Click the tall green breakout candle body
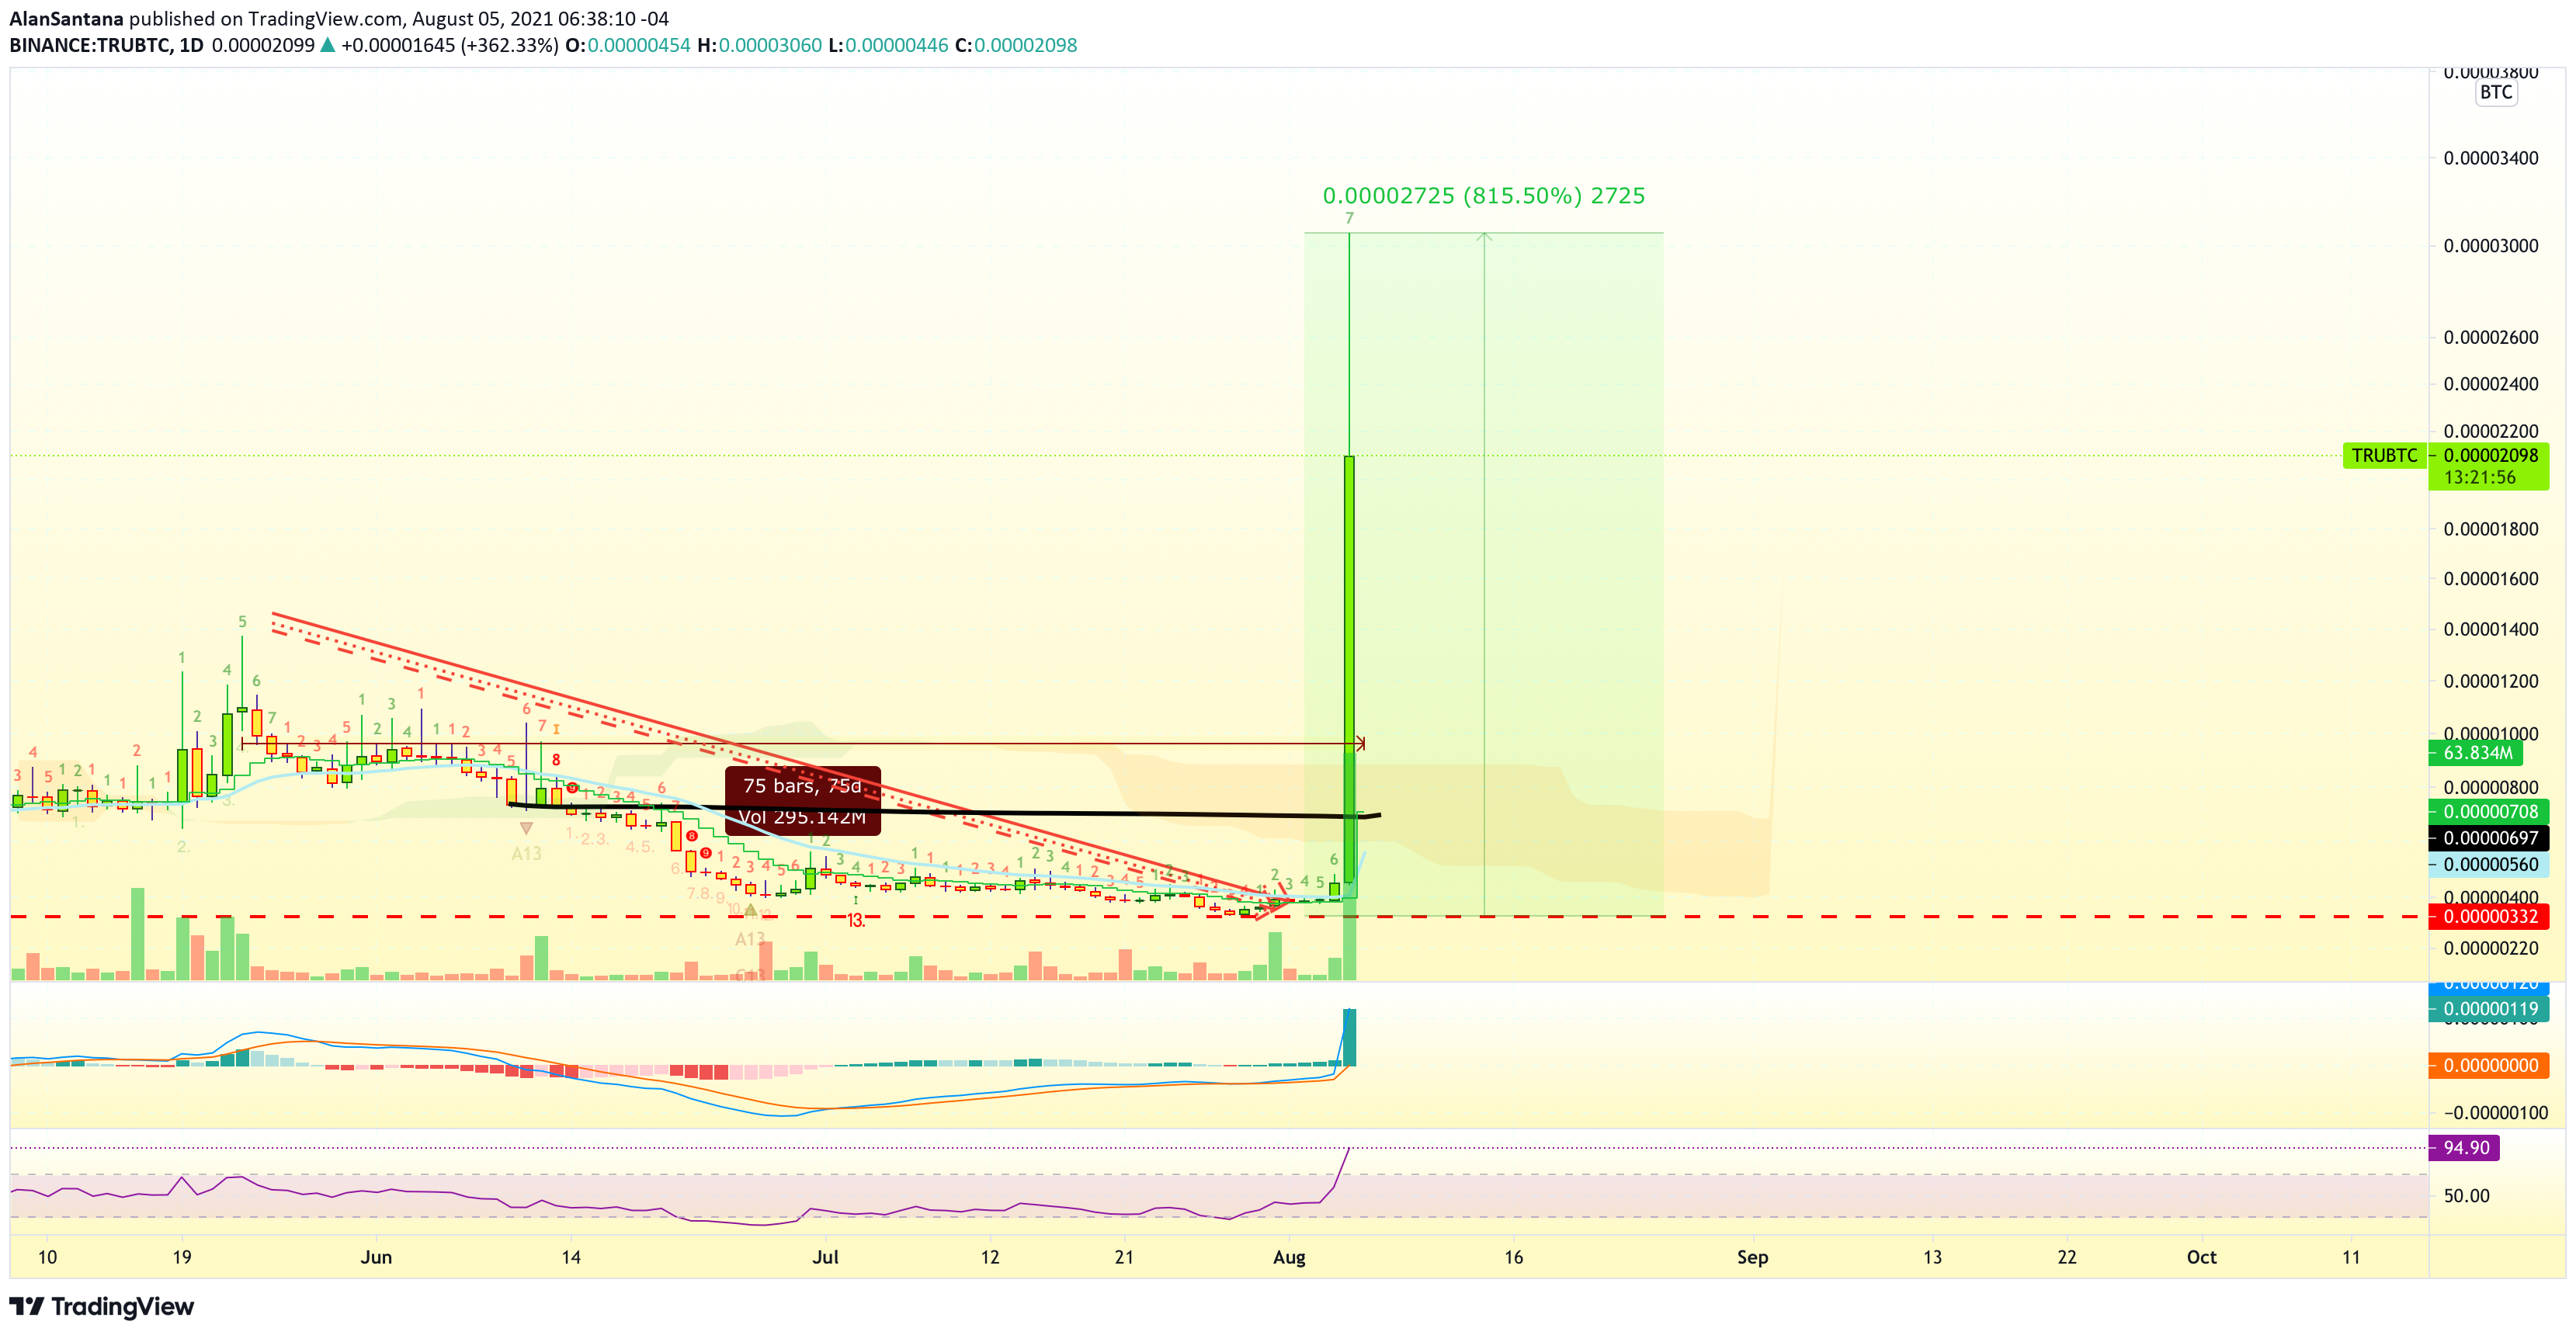2576x1335 pixels. pyautogui.click(x=1349, y=669)
